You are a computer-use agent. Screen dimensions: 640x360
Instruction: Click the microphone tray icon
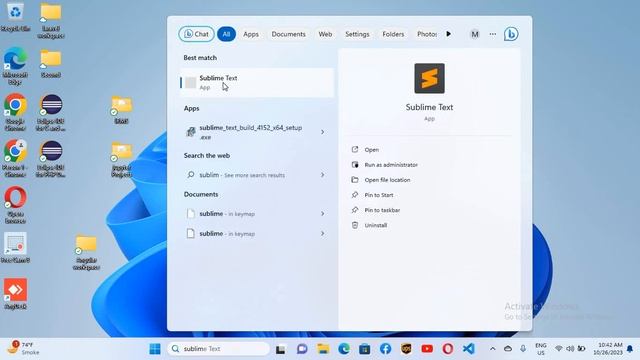tap(523, 349)
